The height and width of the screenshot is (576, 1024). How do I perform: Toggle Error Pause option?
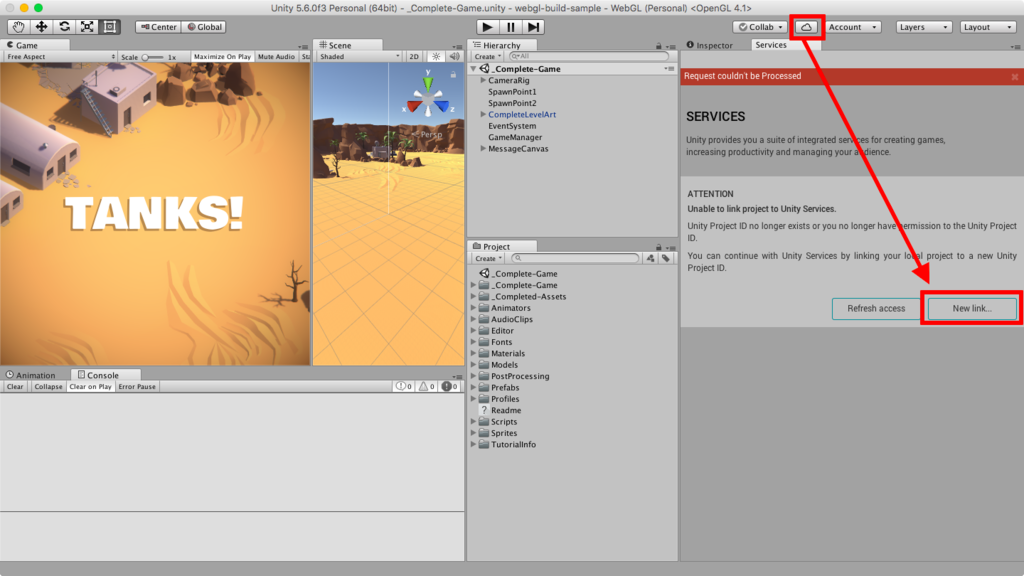click(137, 387)
